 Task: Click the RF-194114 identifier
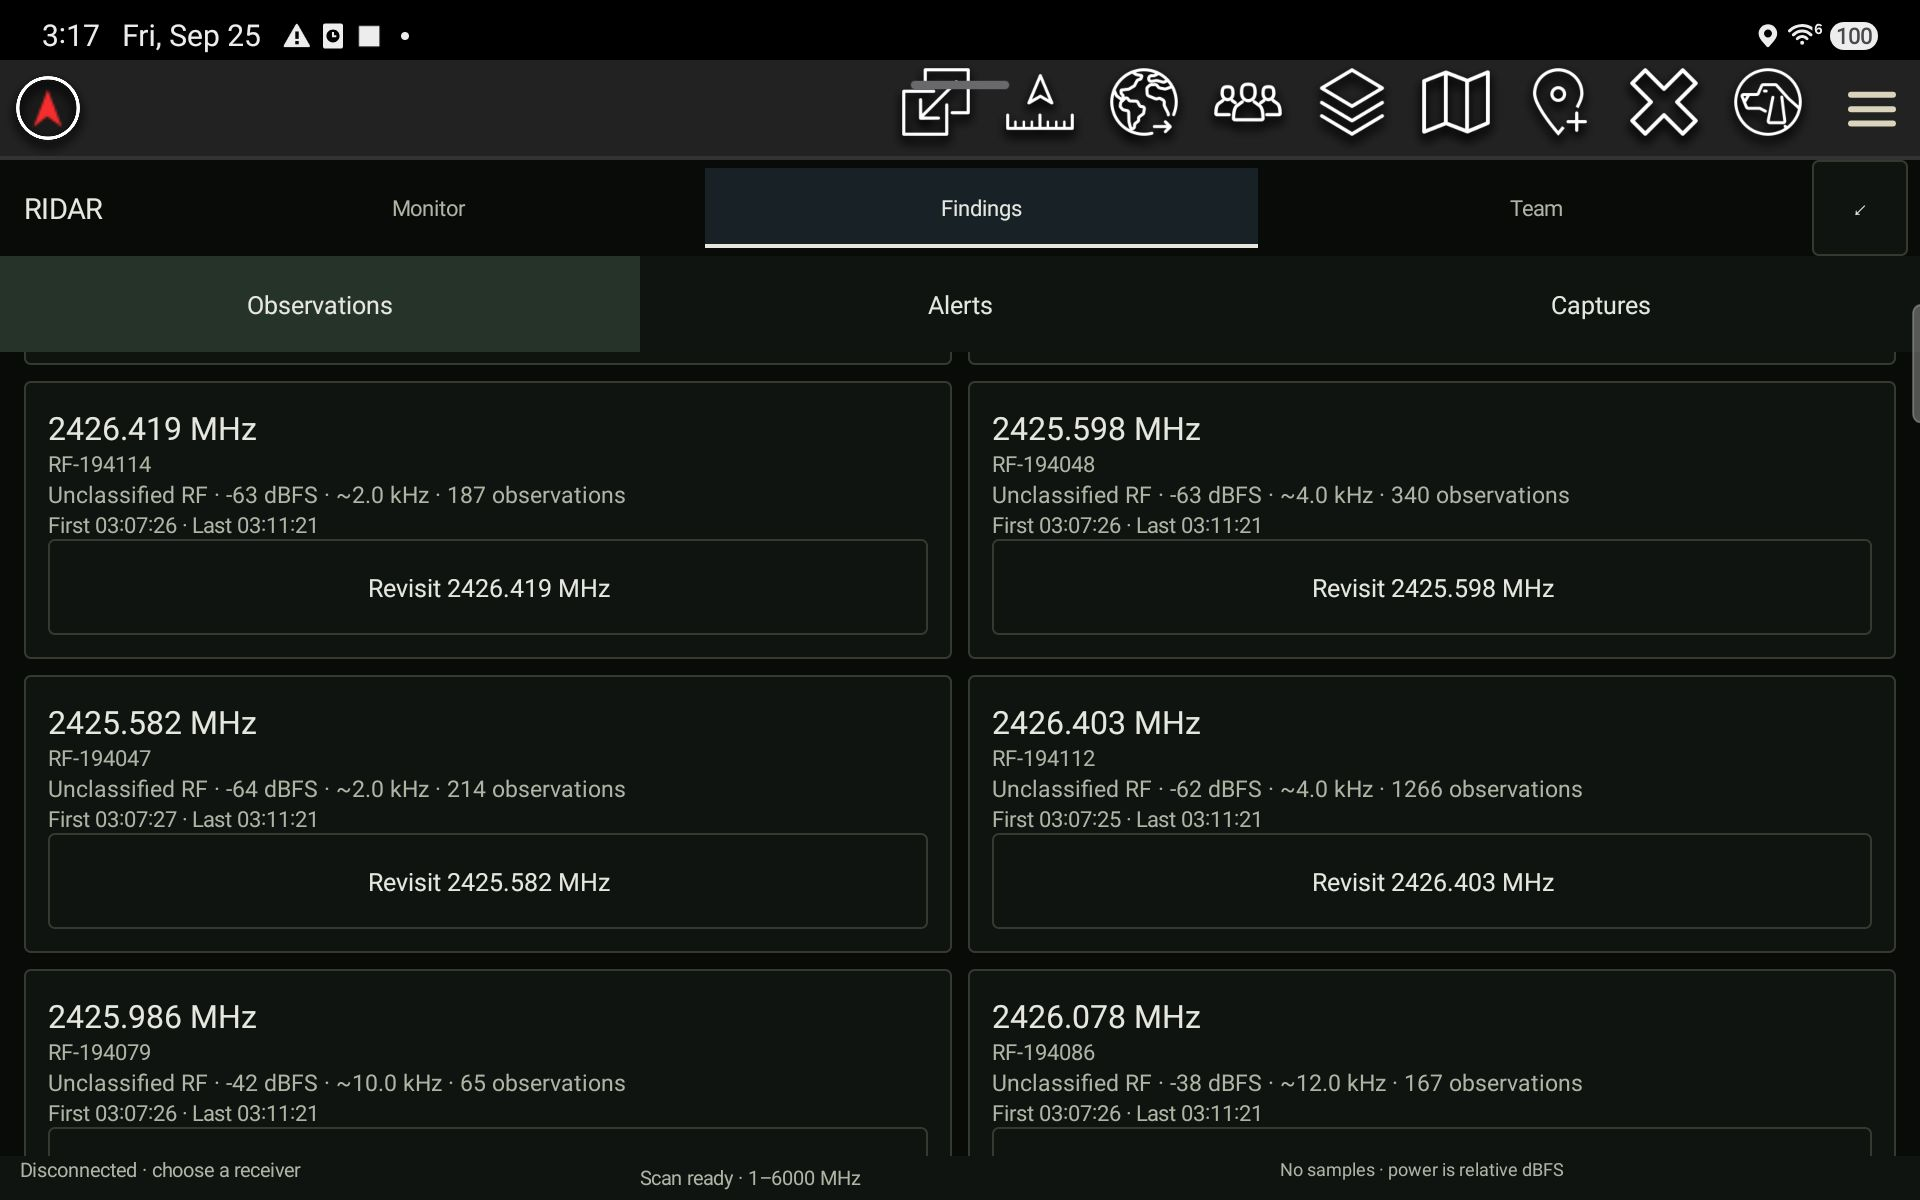pyautogui.click(x=100, y=464)
